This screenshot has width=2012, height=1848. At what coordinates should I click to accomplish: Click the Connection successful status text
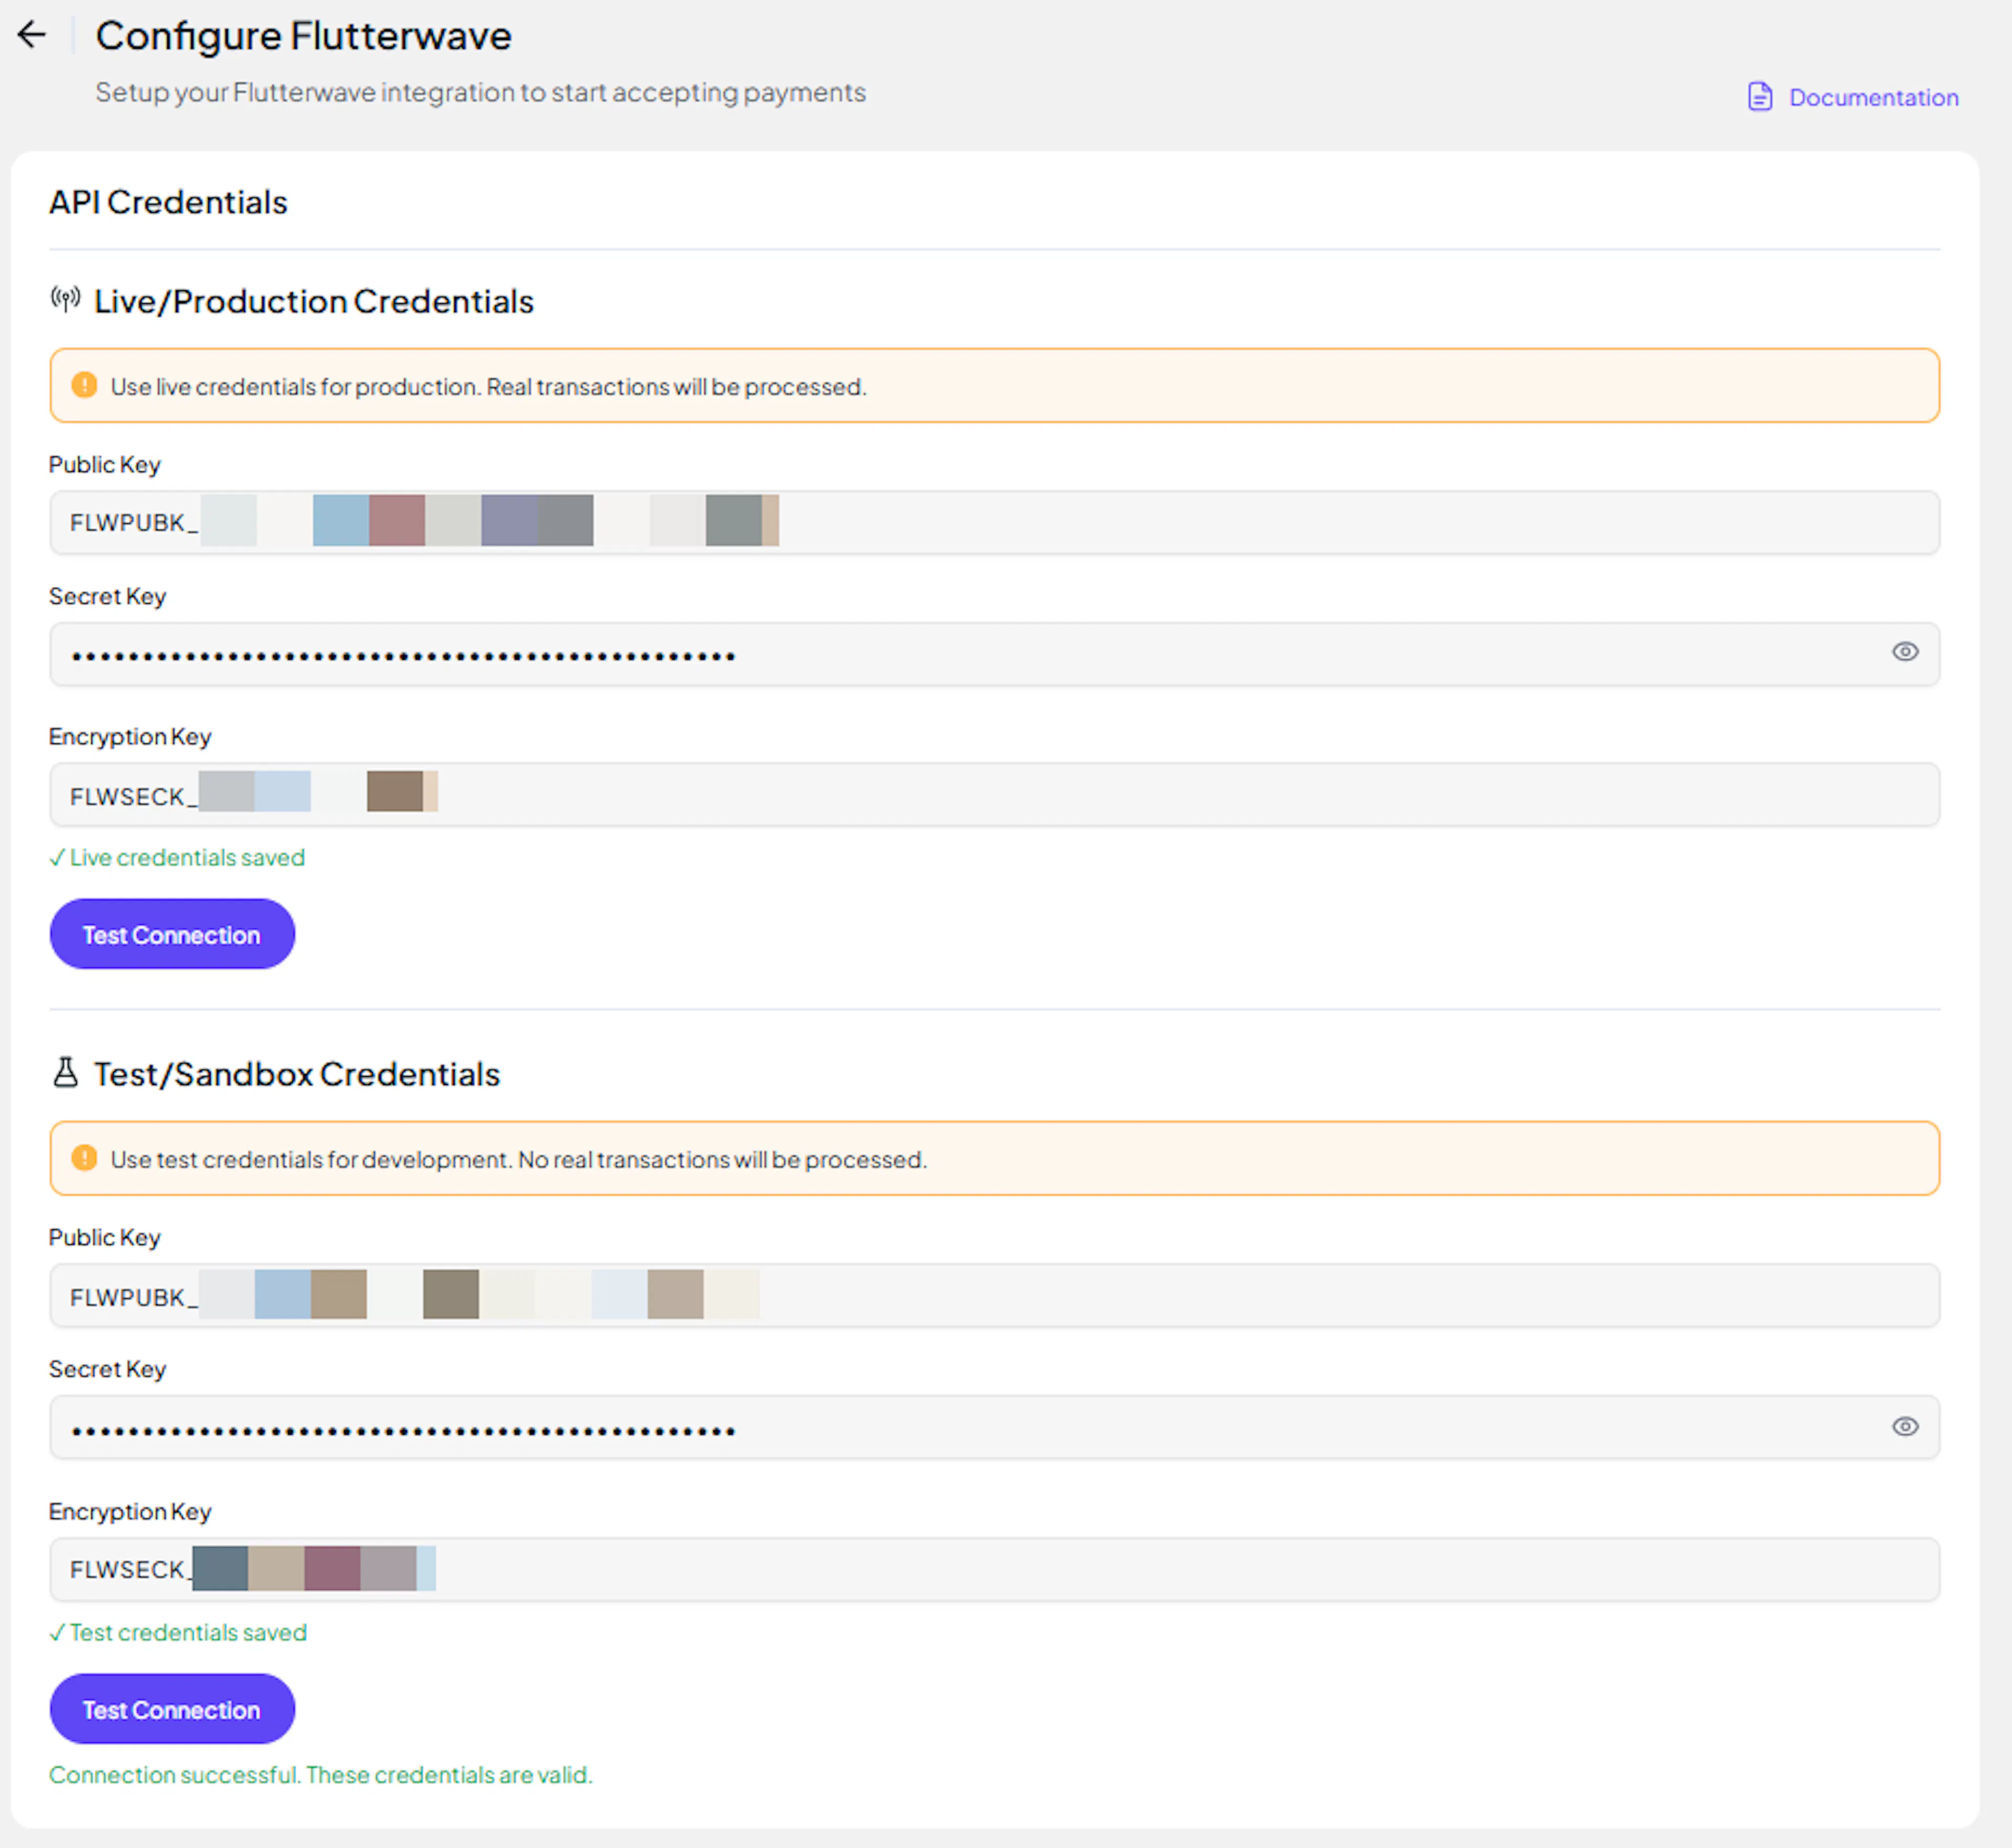pos(320,1775)
